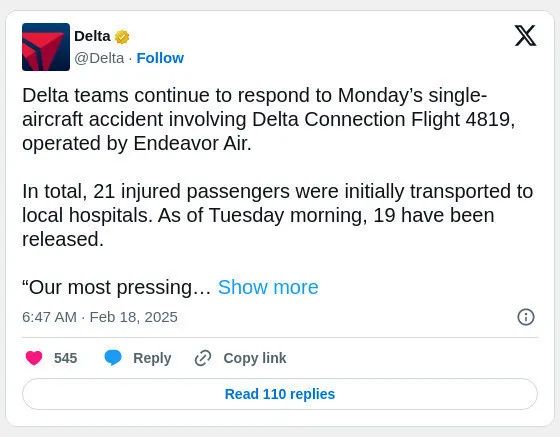The image size is (560, 437).
Task: Click the Feb 18, 2025 date
Action: [133, 317]
